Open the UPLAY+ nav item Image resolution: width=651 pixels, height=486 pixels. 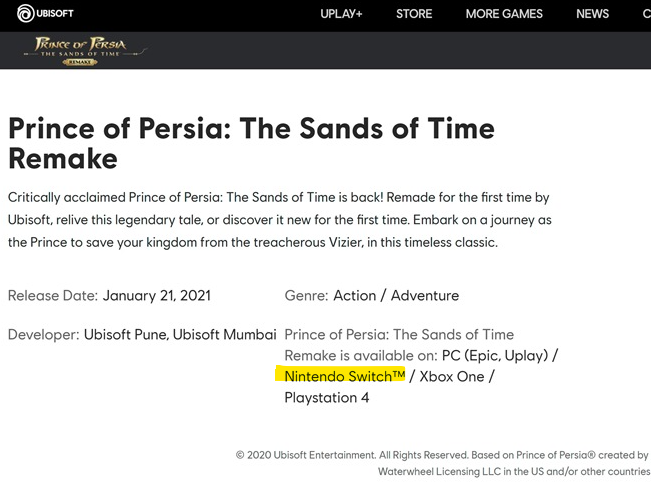click(341, 14)
